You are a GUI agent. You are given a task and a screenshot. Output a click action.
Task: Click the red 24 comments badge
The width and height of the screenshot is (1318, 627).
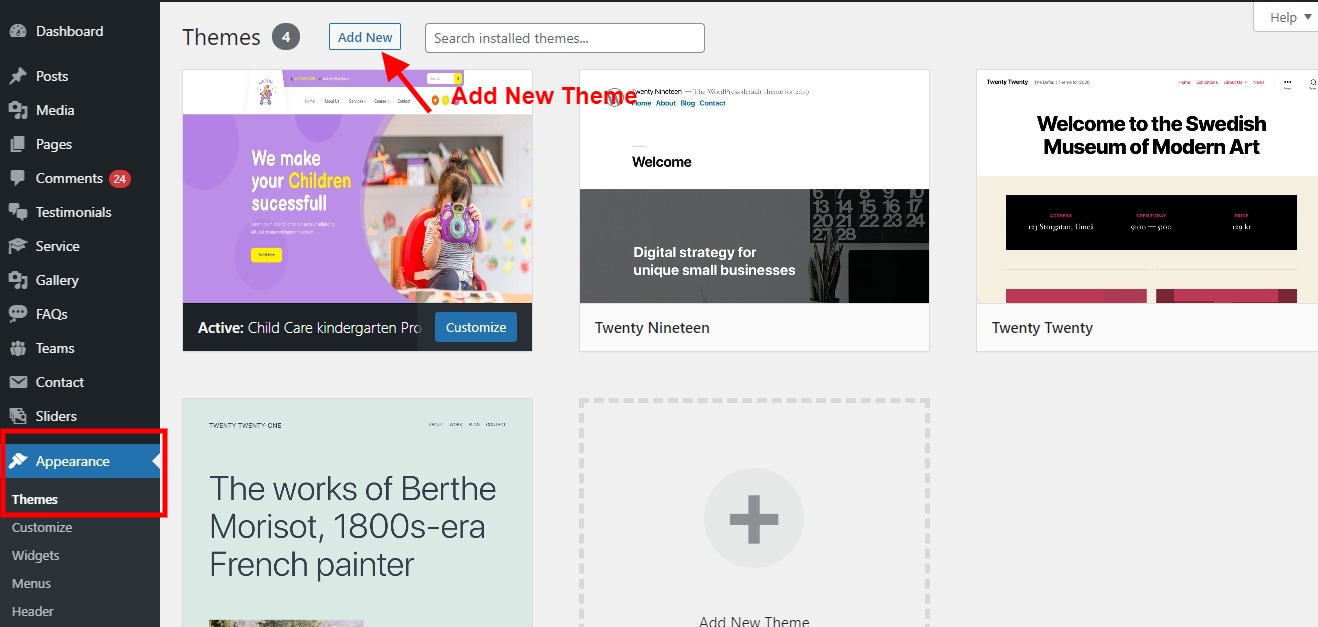point(120,179)
